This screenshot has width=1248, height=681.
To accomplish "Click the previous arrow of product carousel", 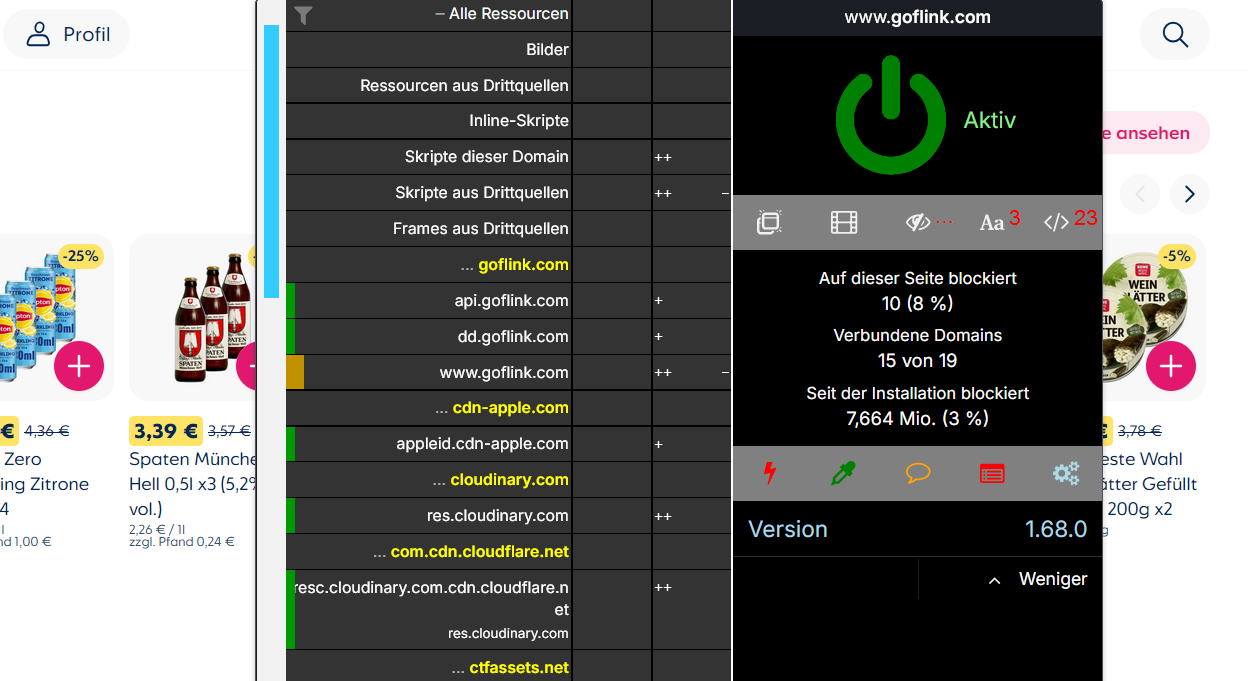I will click(x=1140, y=194).
